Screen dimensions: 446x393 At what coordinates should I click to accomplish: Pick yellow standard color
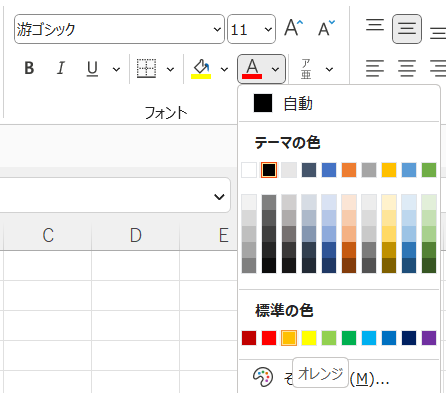[309, 338]
